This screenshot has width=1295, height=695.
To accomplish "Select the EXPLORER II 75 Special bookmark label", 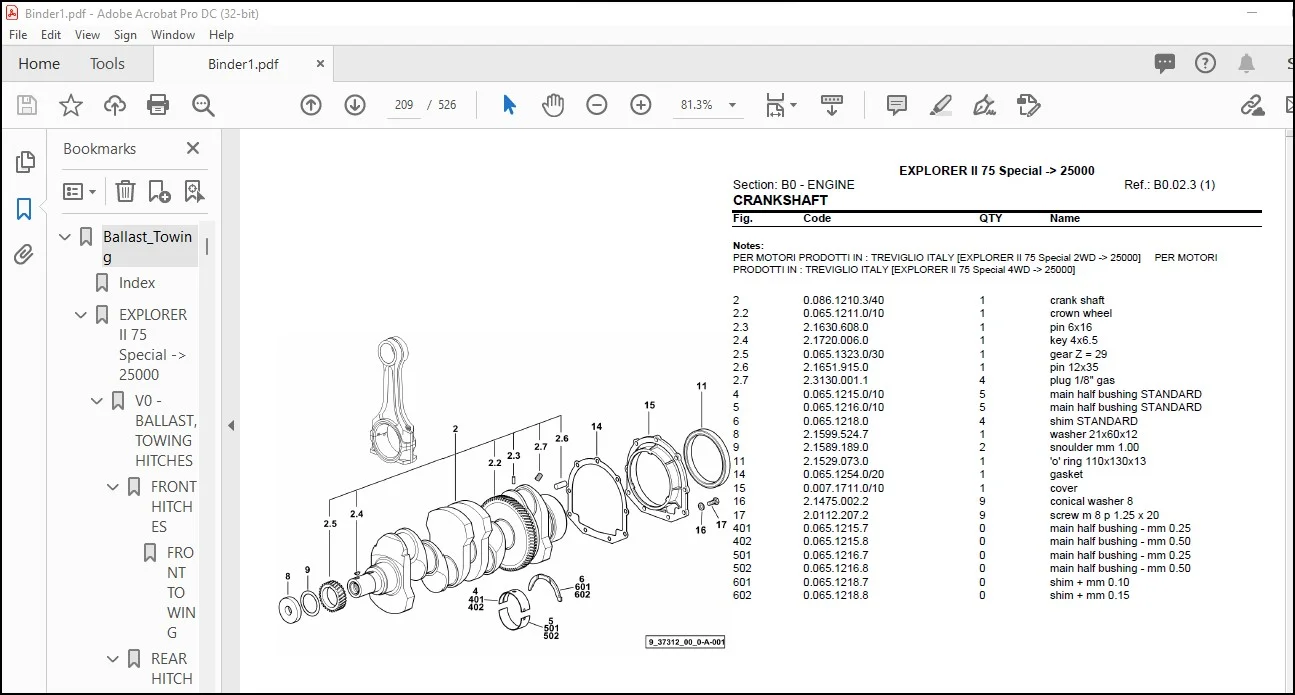I will tap(153, 345).
